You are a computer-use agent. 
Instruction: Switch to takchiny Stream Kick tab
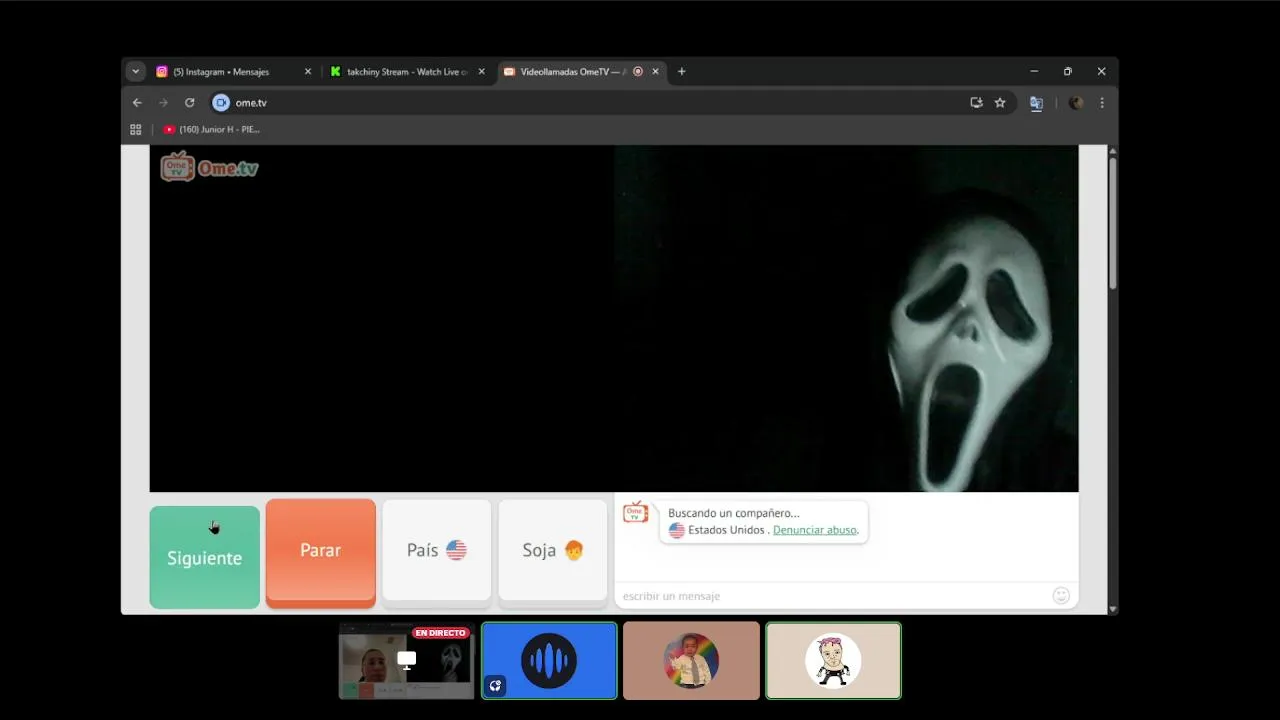point(406,72)
